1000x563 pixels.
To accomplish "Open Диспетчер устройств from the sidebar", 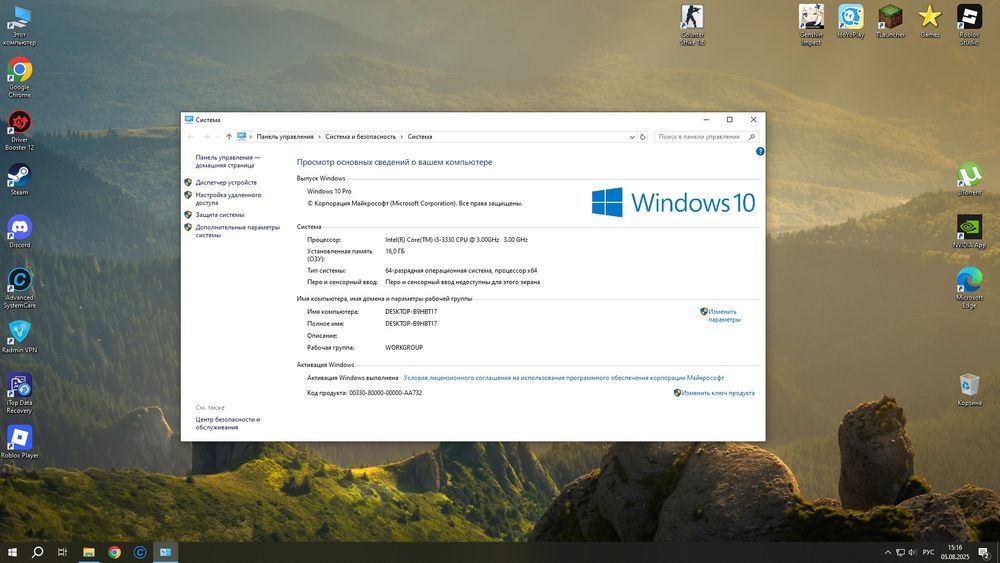I will tap(226, 182).
